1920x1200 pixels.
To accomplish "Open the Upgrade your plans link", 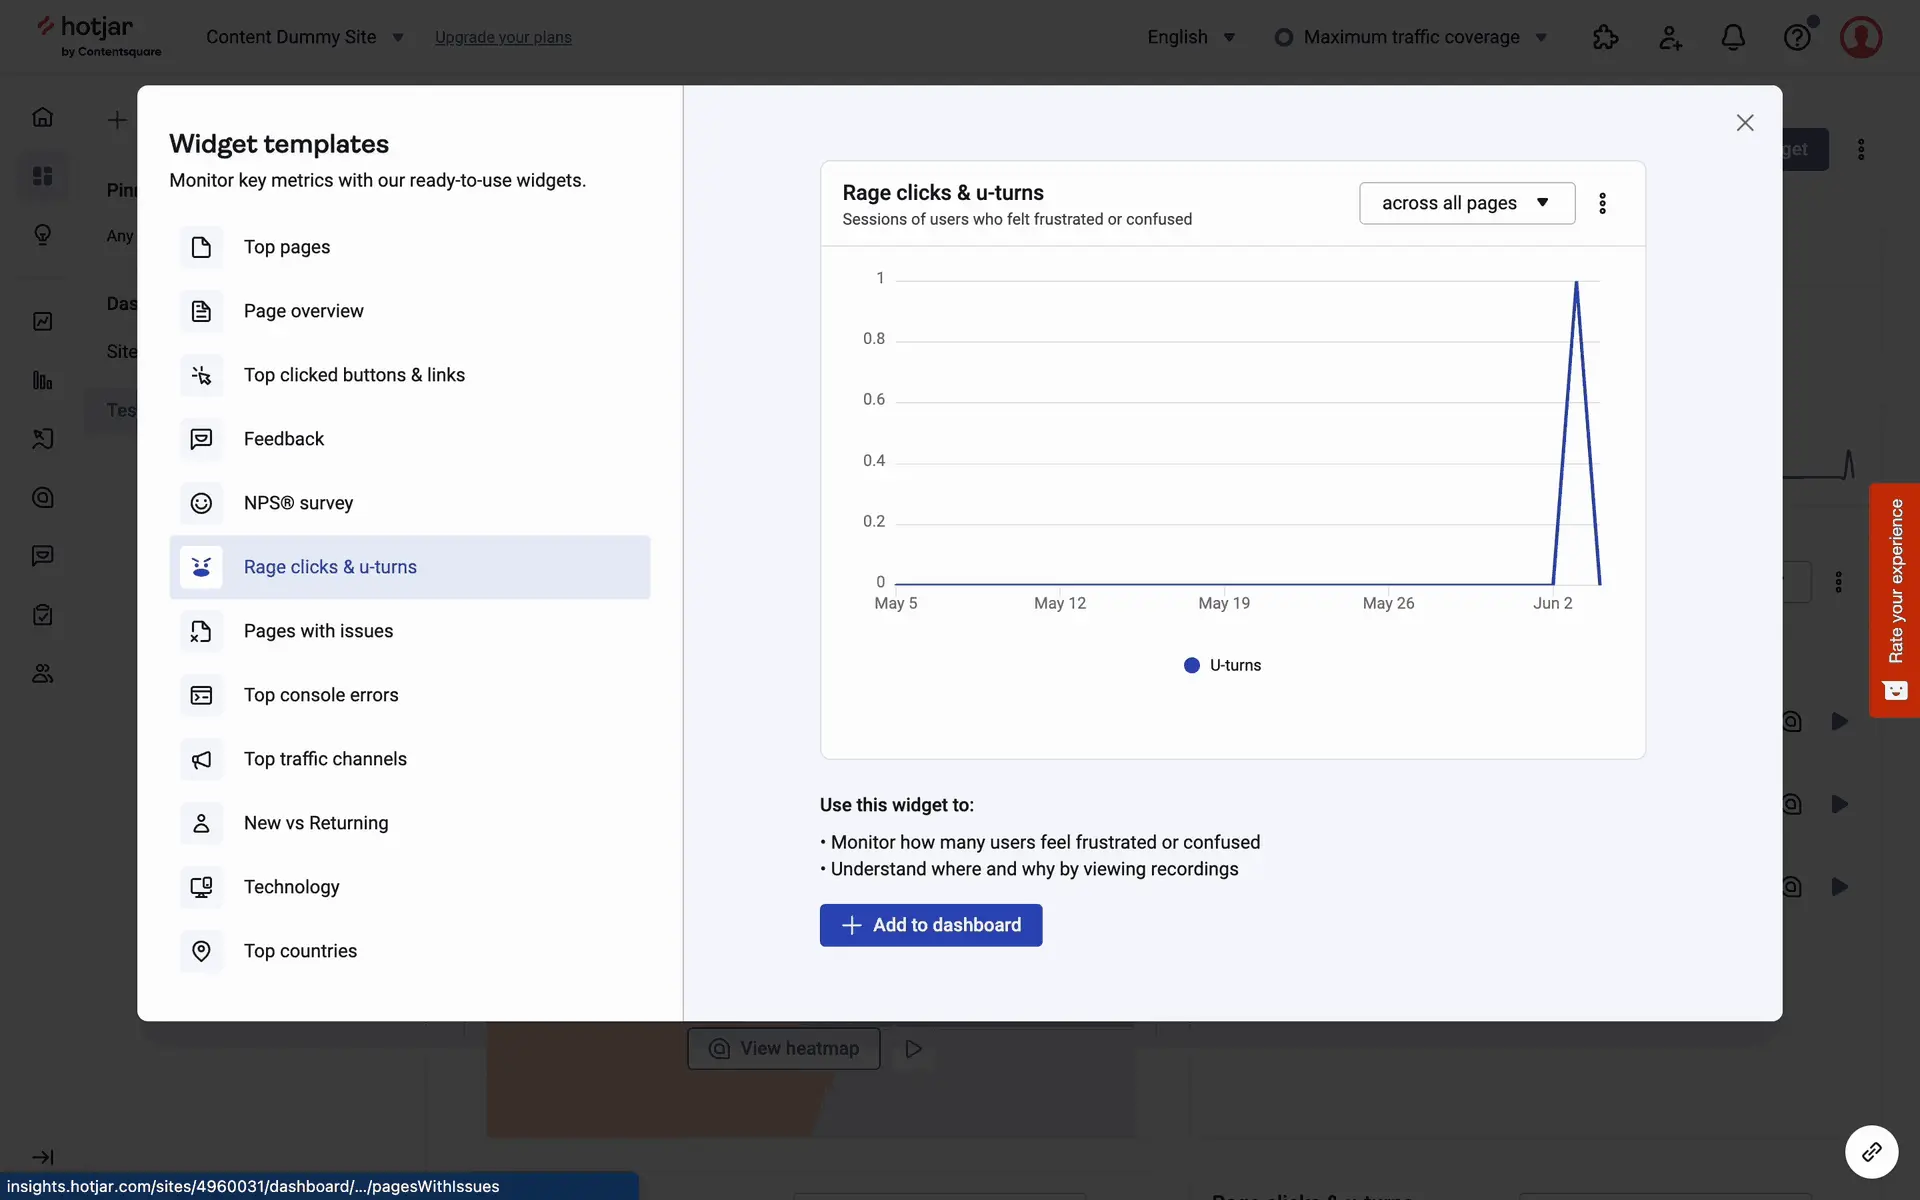I will 503,37.
